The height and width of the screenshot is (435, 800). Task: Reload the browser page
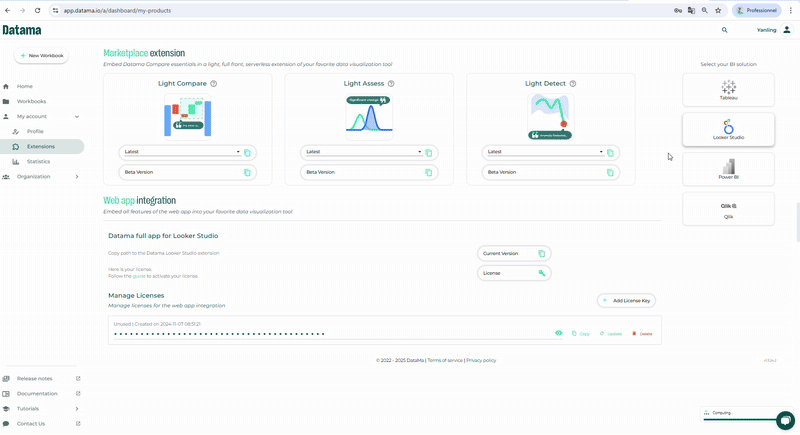38,10
